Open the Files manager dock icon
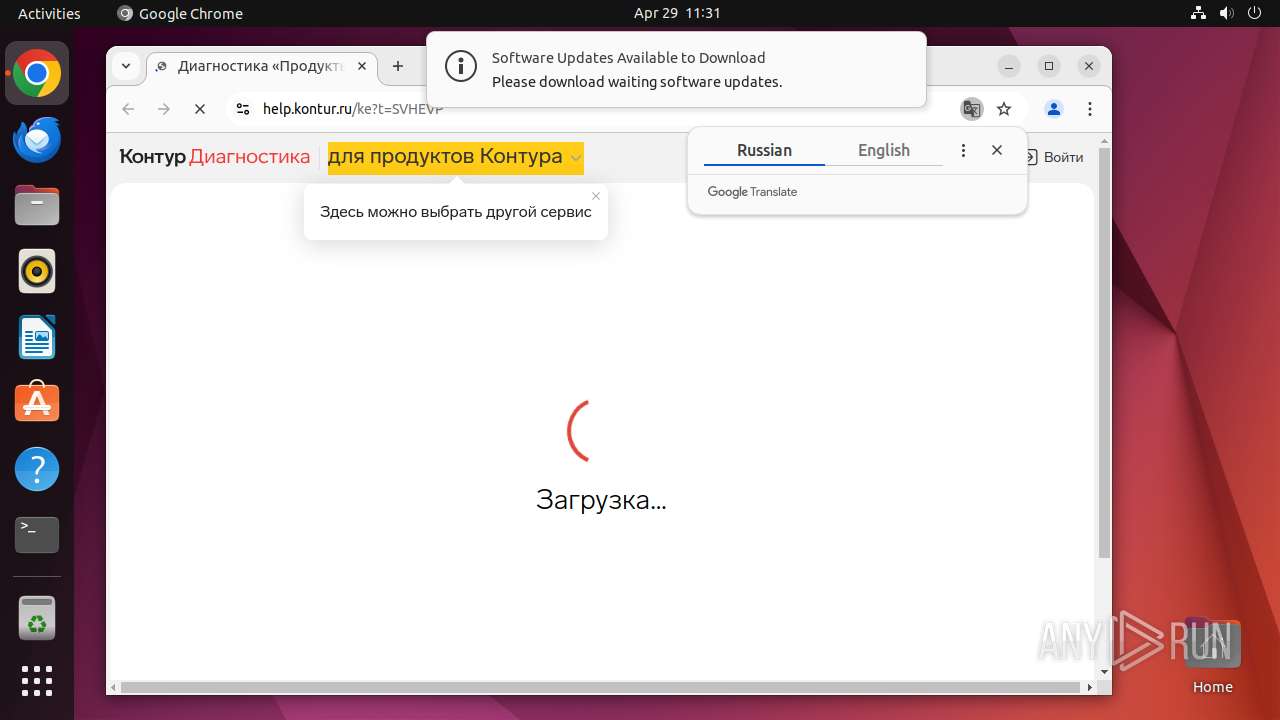 click(x=37, y=206)
